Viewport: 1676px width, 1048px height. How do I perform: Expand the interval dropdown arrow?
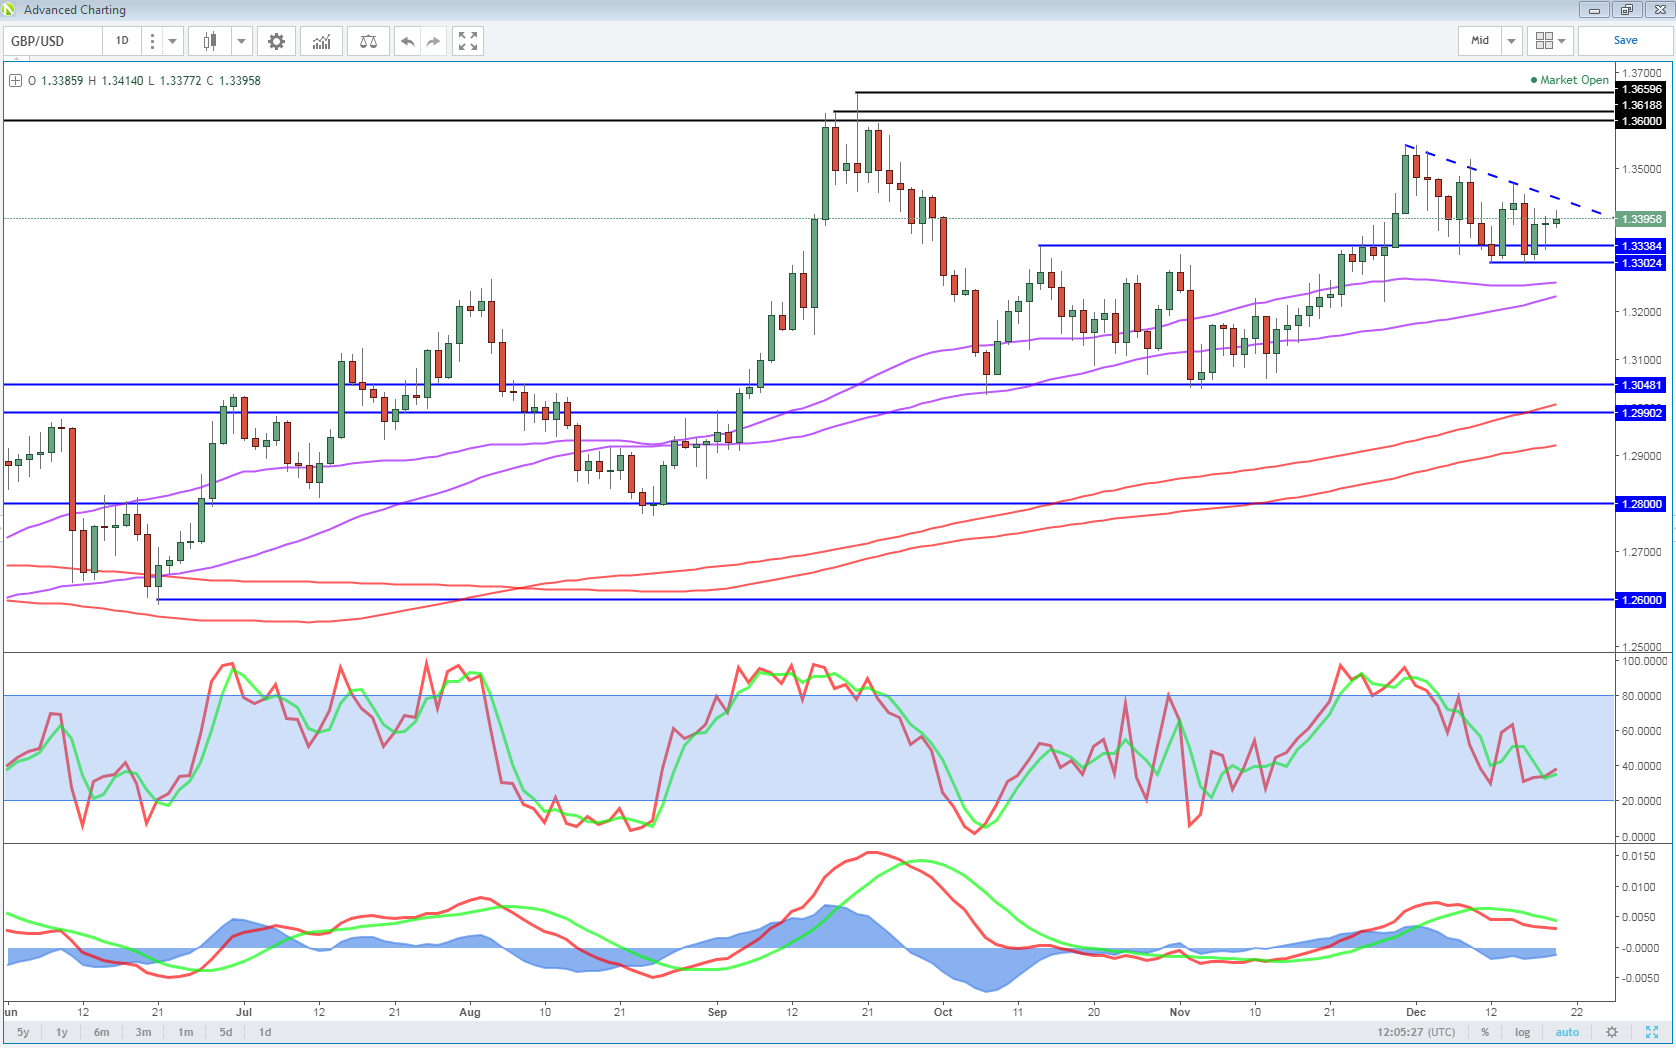[172, 41]
